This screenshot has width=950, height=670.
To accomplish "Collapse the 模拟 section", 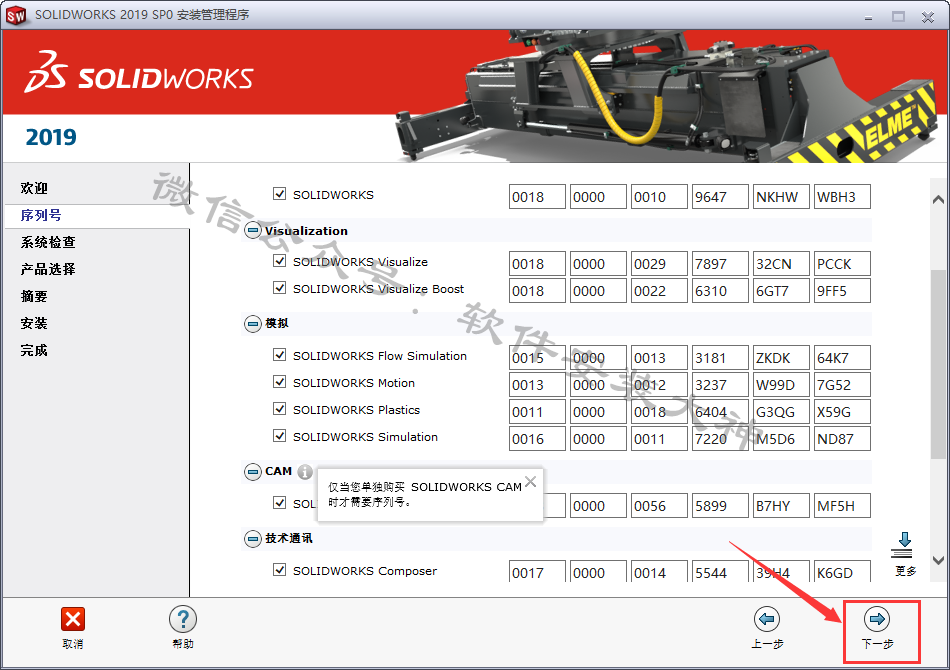I will point(253,324).
